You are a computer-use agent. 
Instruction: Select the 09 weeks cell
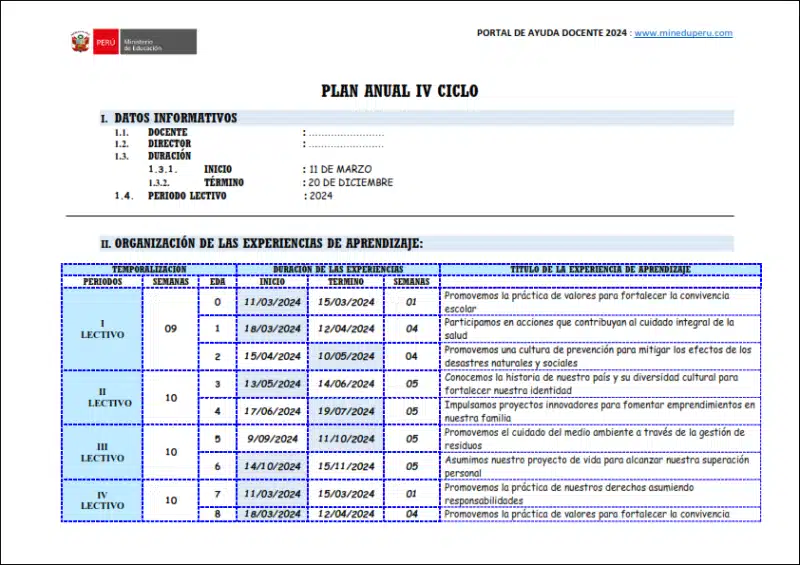171,329
